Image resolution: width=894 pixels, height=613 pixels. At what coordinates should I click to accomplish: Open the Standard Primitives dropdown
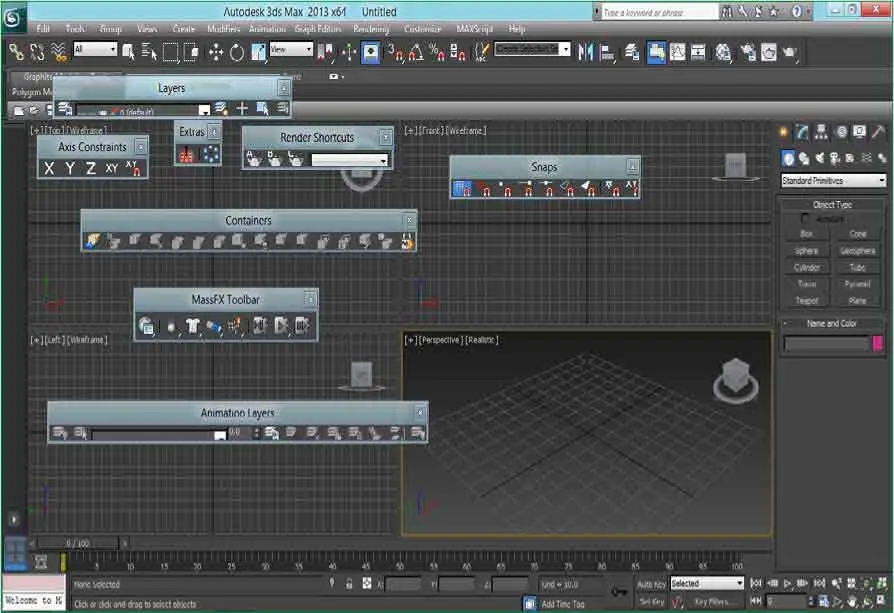click(833, 181)
